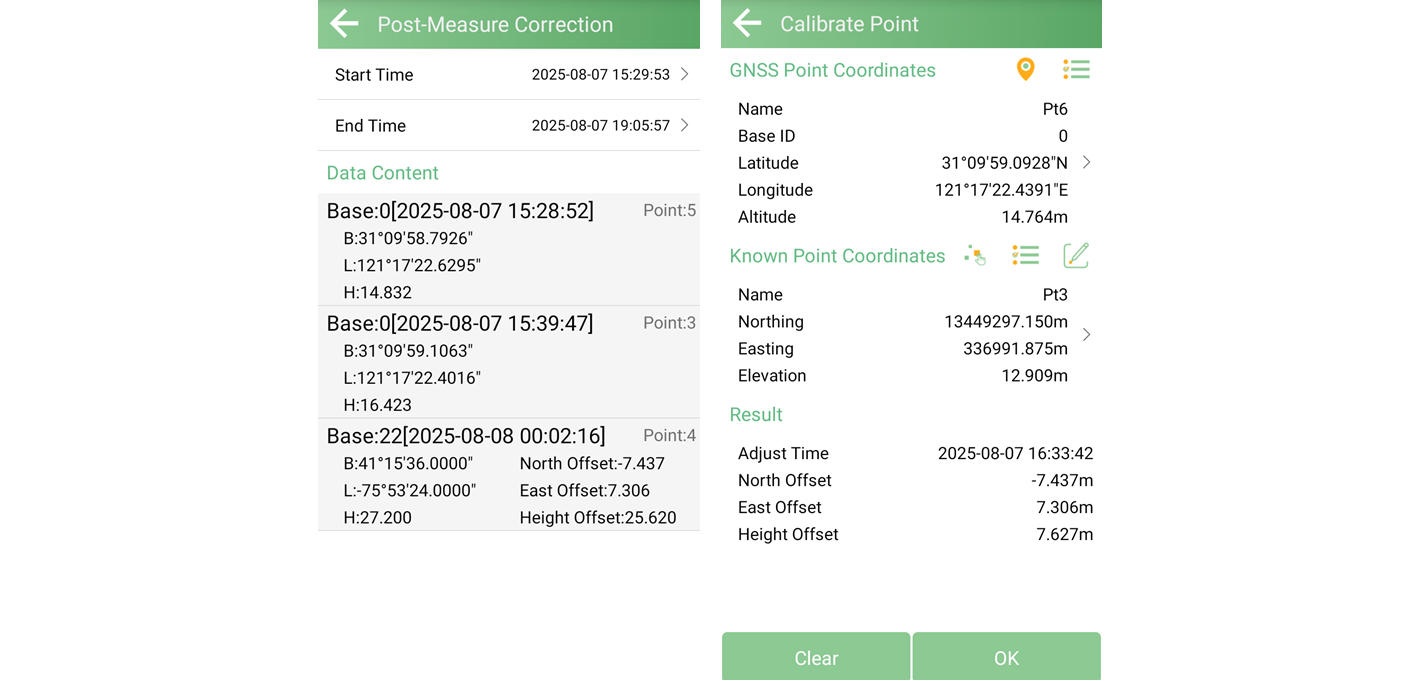Tap orange location pin for GNSS point
Image resolution: width=1420 pixels, height=681 pixels.
tap(1025, 69)
